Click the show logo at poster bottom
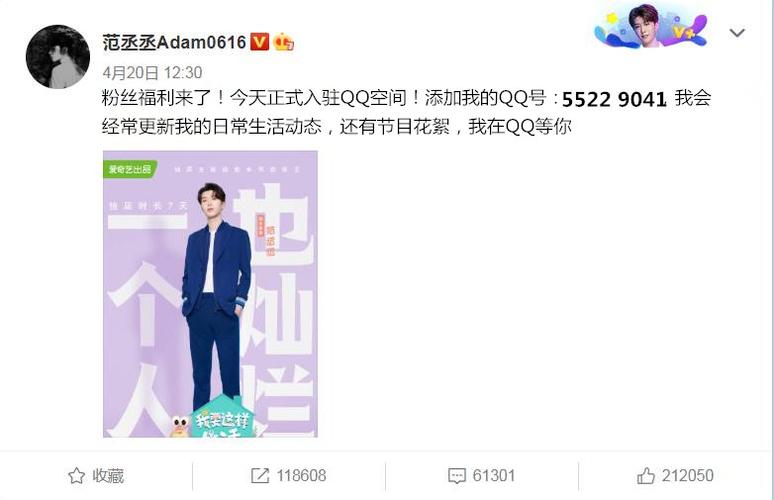The height and width of the screenshot is (500, 774). click(x=221, y=420)
